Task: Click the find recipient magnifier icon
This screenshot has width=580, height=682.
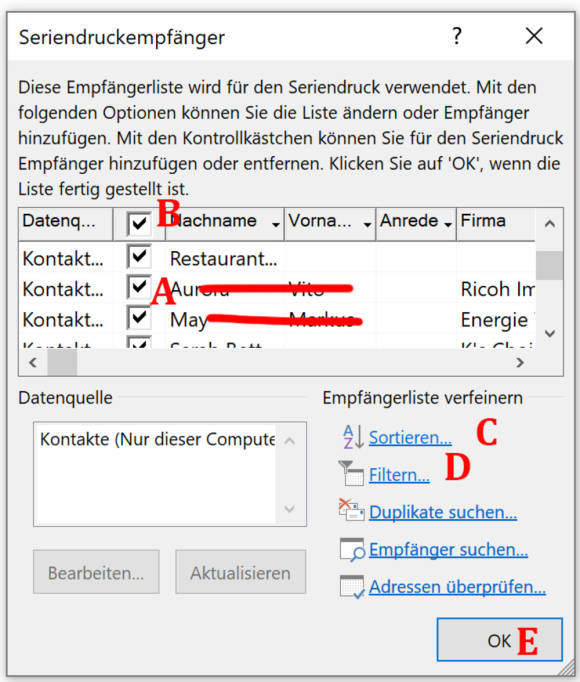Action: tap(352, 549)
